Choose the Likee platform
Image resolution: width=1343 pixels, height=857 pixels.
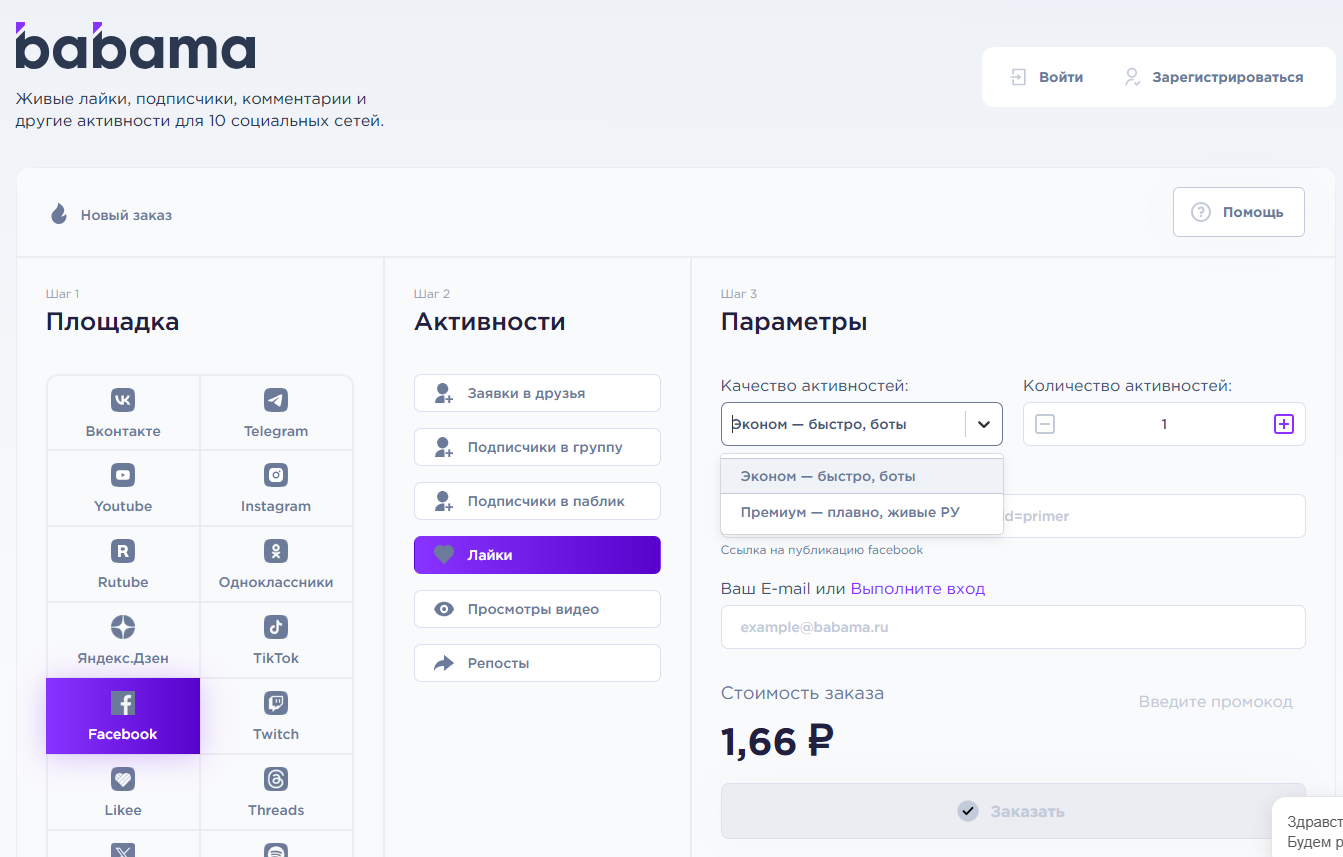coord(123,792)
